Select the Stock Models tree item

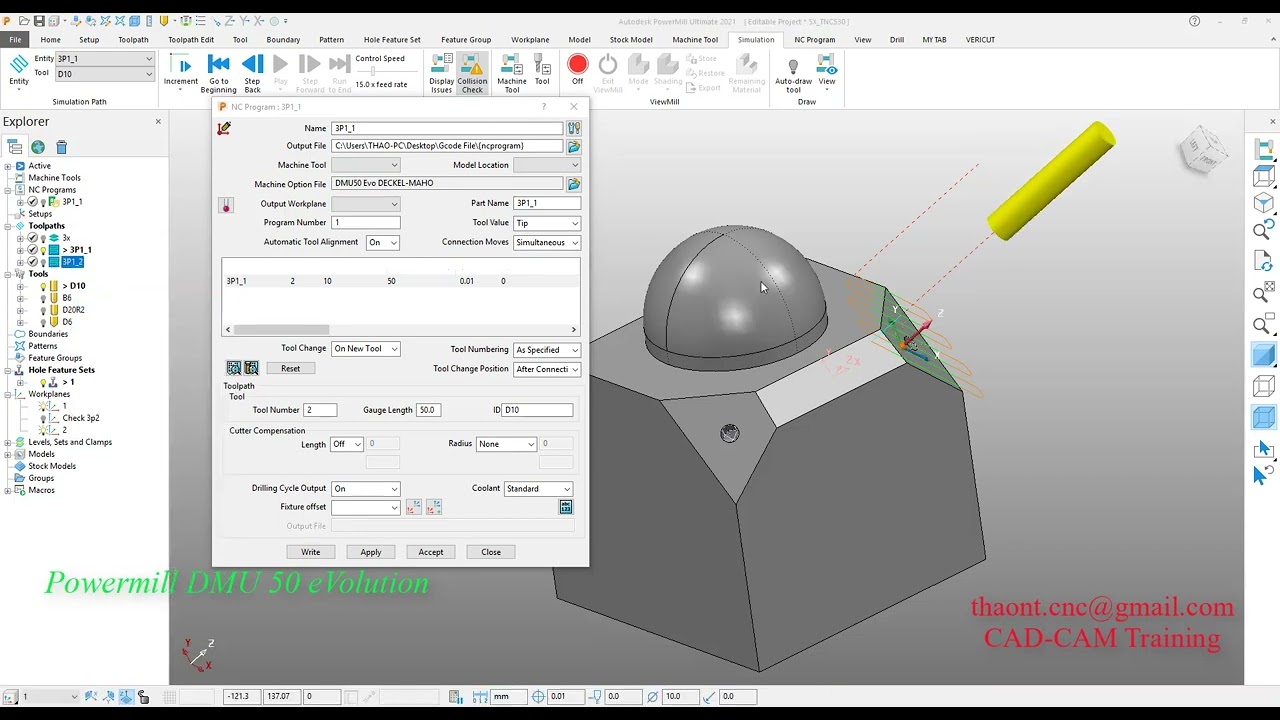tap(52, 466)
